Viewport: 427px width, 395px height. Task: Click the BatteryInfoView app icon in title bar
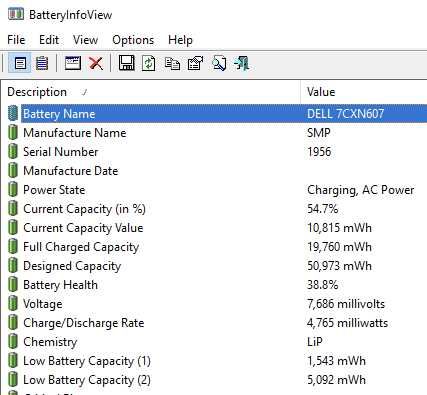coord(16,14)
